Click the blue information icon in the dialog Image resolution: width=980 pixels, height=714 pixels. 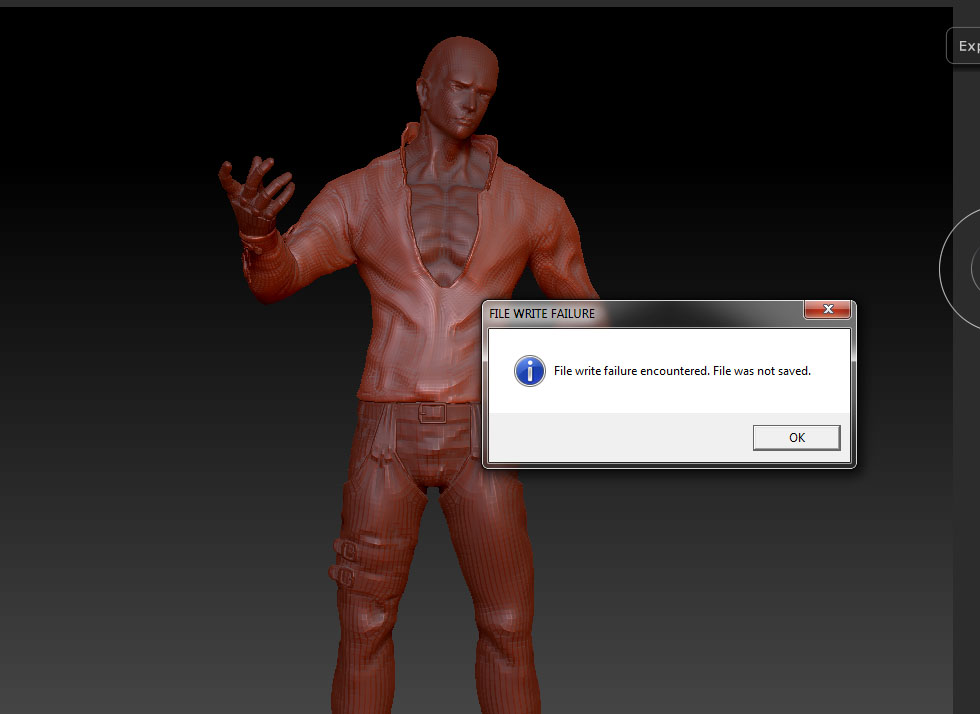click(530, 371)
